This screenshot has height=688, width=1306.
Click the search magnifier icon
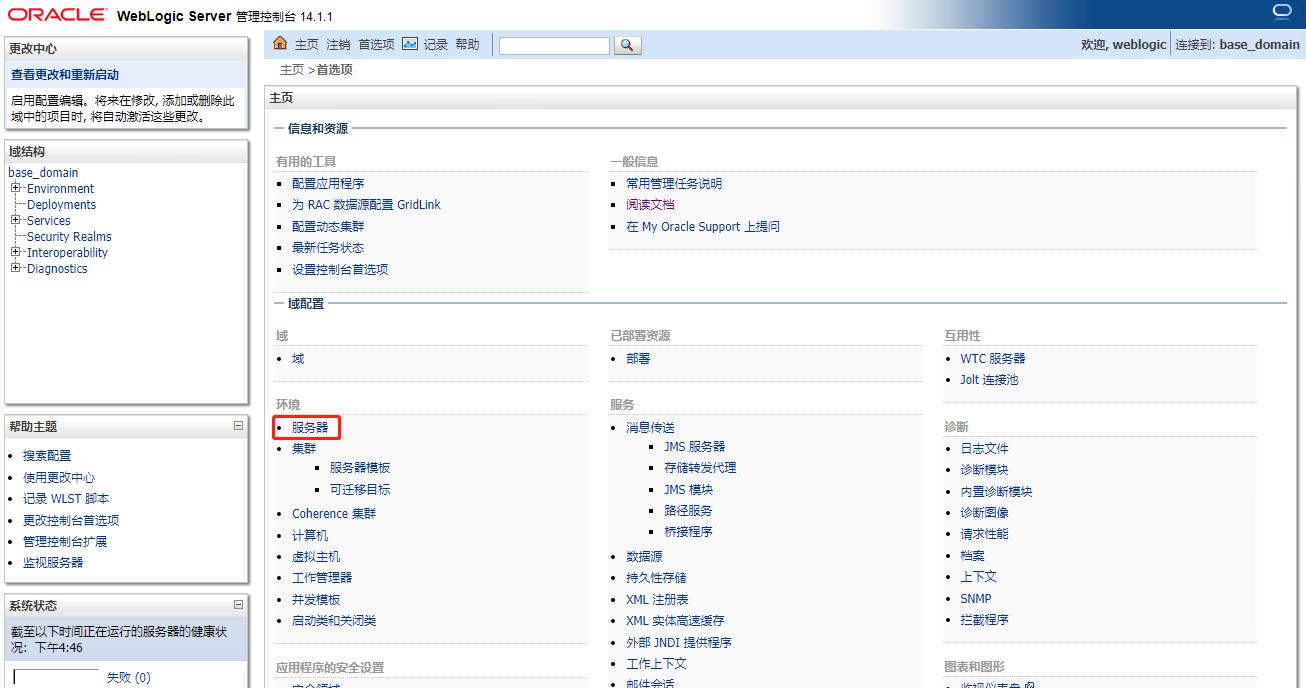[x=627, y=44]
